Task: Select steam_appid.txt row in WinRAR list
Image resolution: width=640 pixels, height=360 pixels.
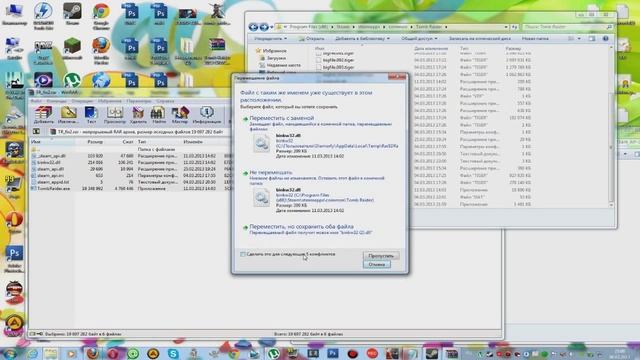Action: pyautogui.click(x=131, y=182)
